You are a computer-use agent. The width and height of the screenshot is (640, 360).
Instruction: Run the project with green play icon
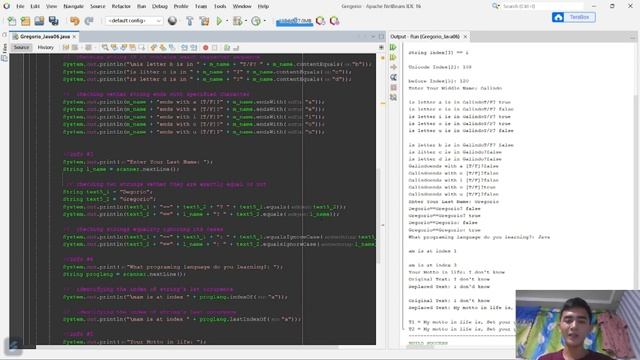point(219,21)
